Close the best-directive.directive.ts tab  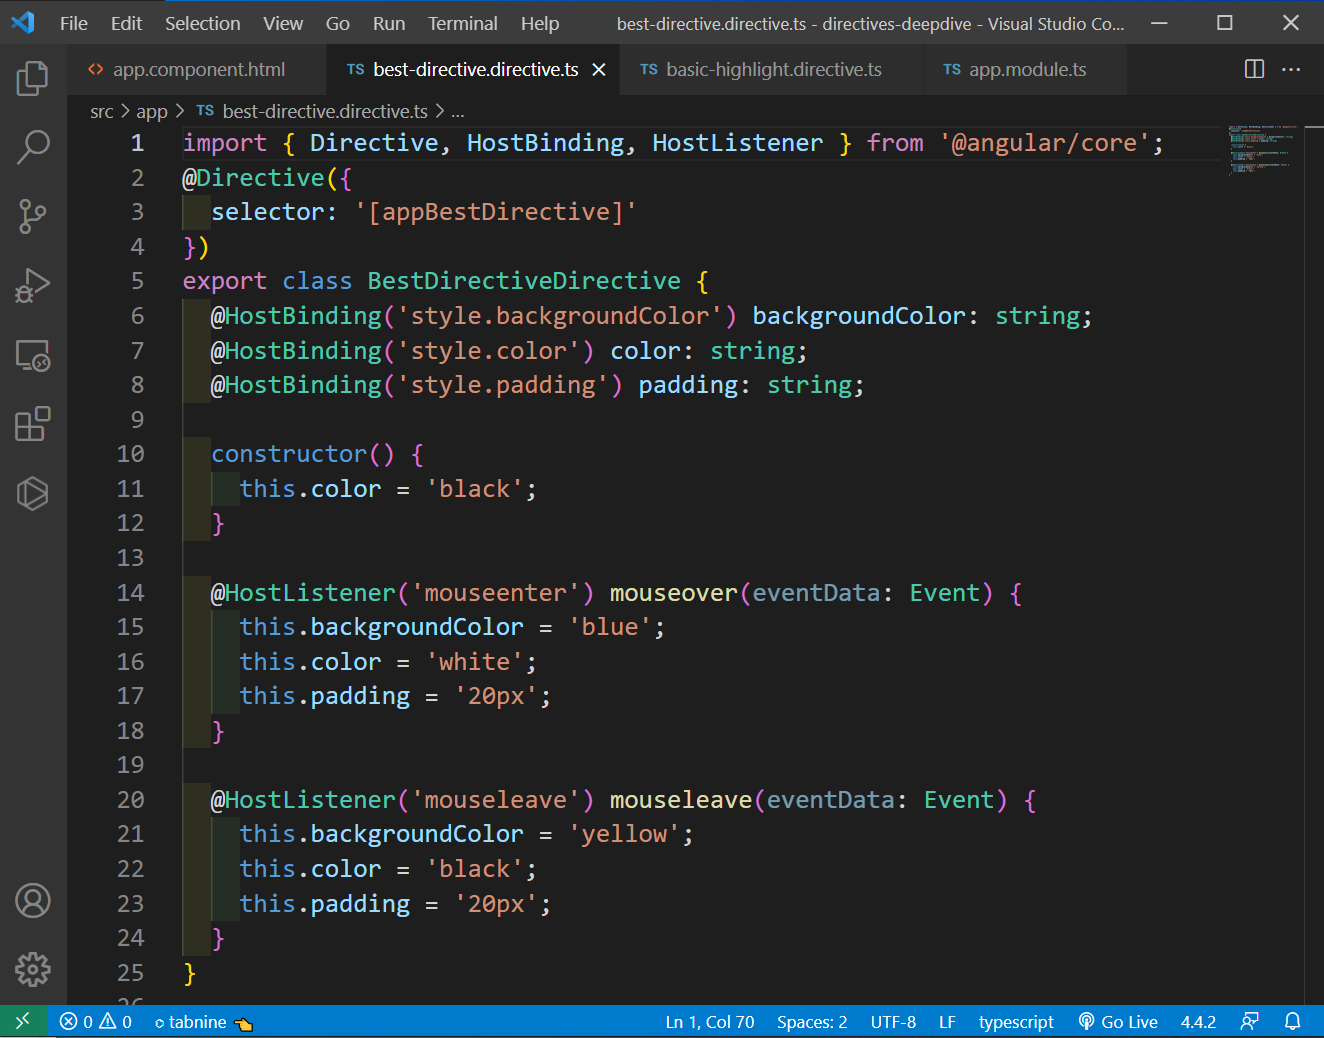point(599,69)
